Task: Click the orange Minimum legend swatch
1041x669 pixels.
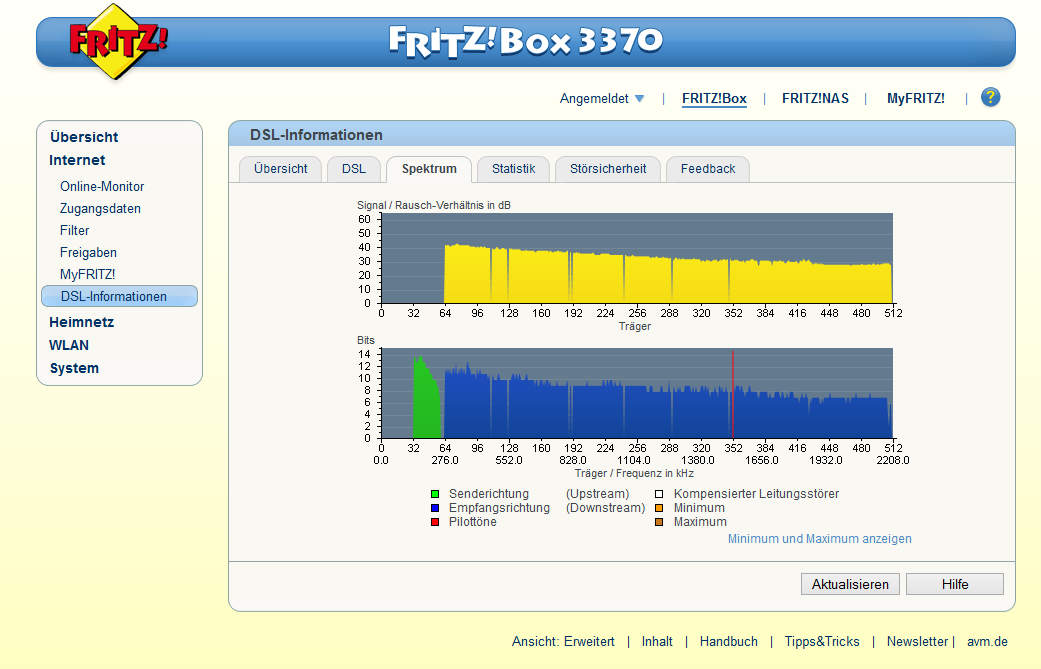Action: (659, 508)
